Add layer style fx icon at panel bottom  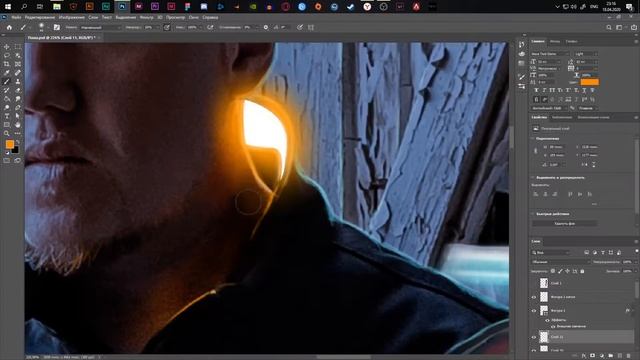(584, 356)
